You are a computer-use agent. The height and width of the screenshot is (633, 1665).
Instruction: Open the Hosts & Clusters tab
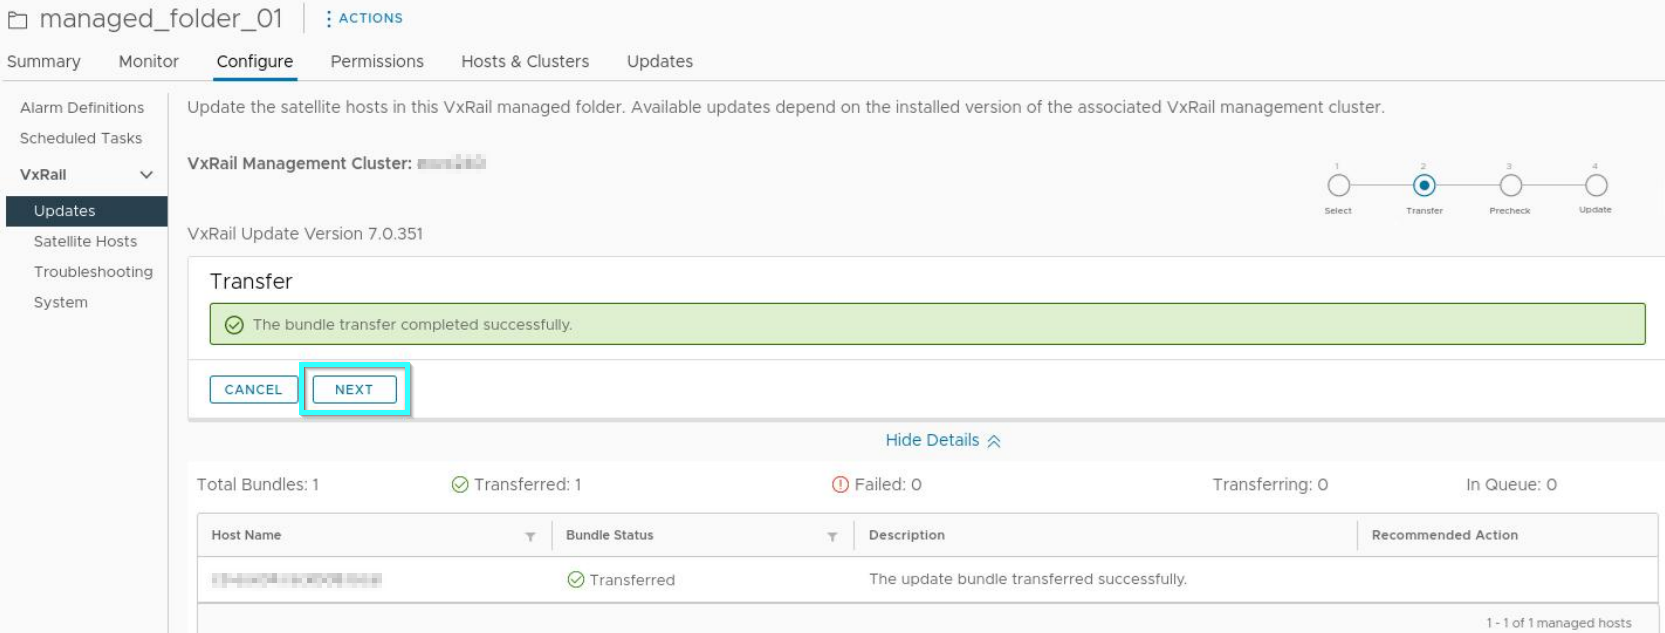pos(525,61)
